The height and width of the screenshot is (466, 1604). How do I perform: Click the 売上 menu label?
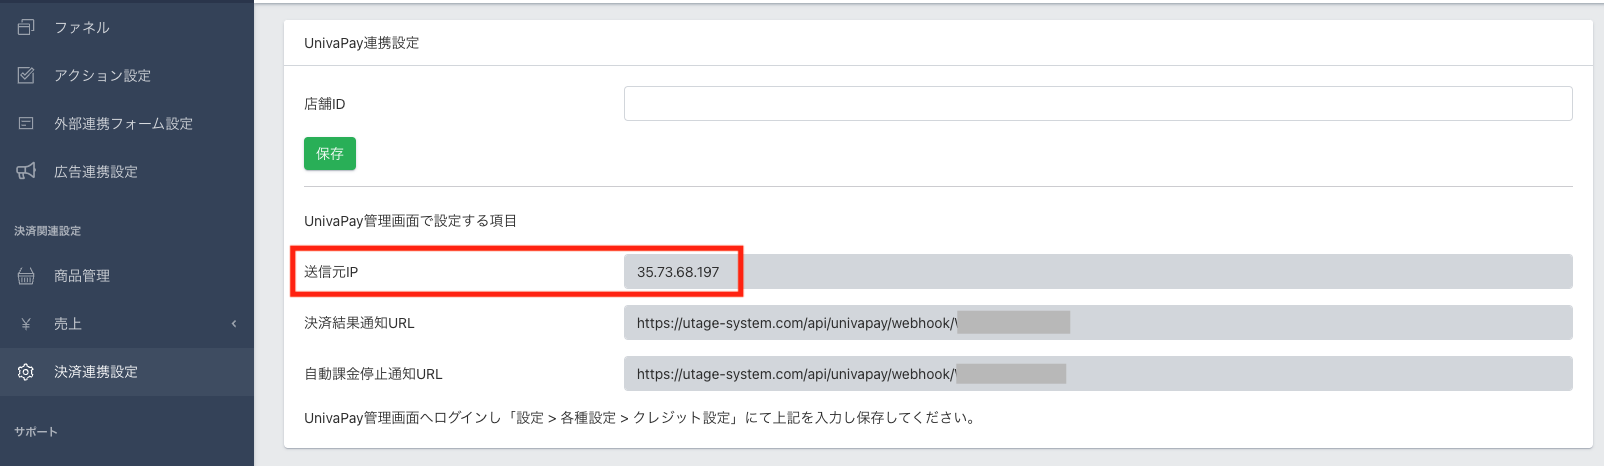pos(68,324)
